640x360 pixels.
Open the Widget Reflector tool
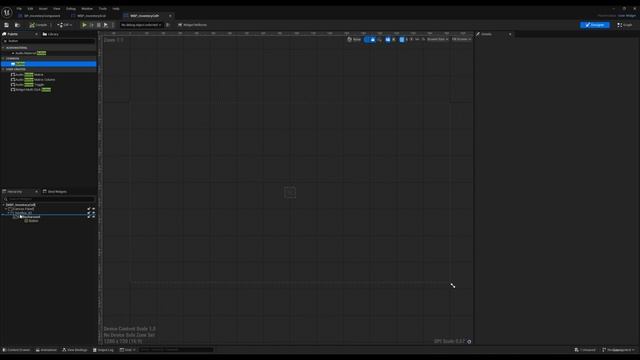point(193,25)
